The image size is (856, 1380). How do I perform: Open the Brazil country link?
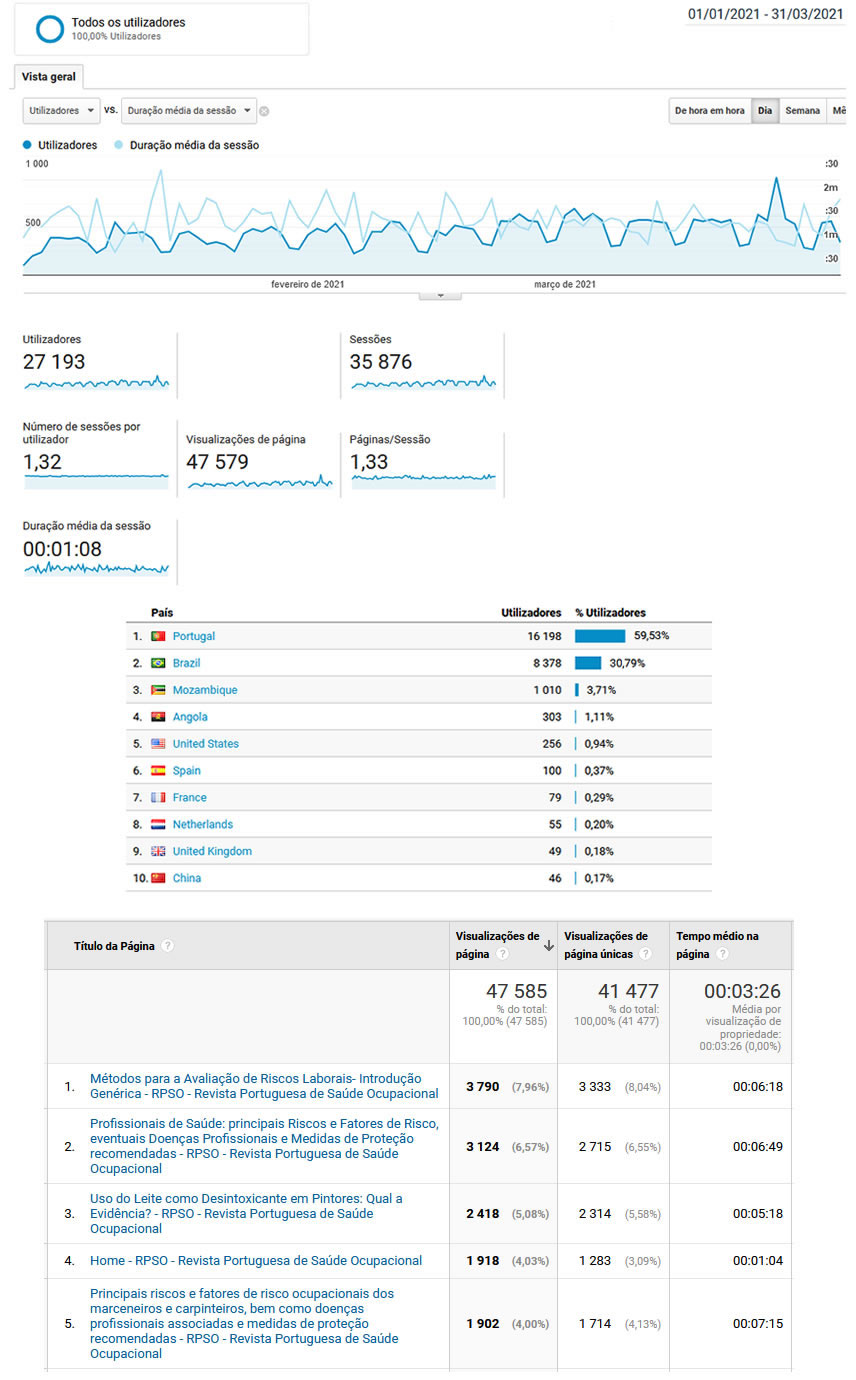tap(189, 663)
